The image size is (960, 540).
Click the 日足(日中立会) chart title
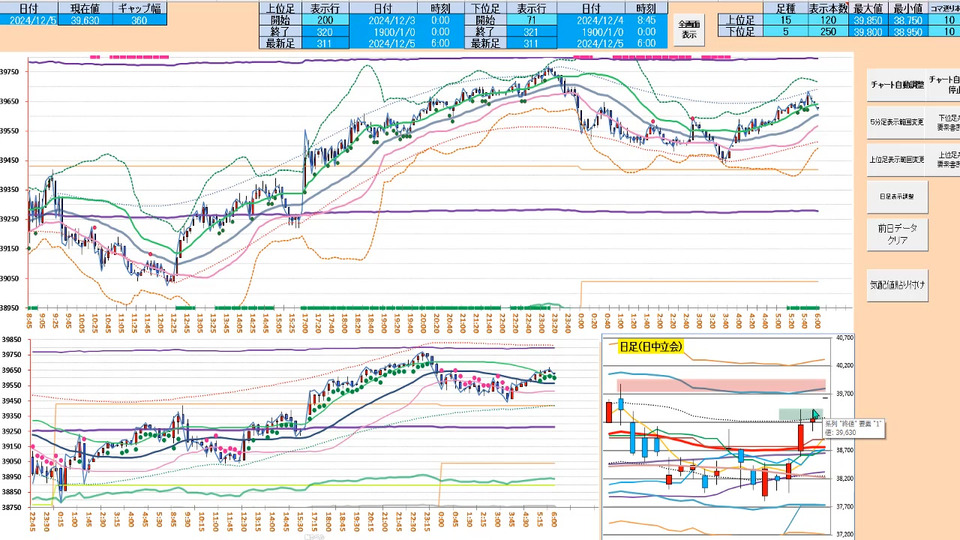point(650,347)
